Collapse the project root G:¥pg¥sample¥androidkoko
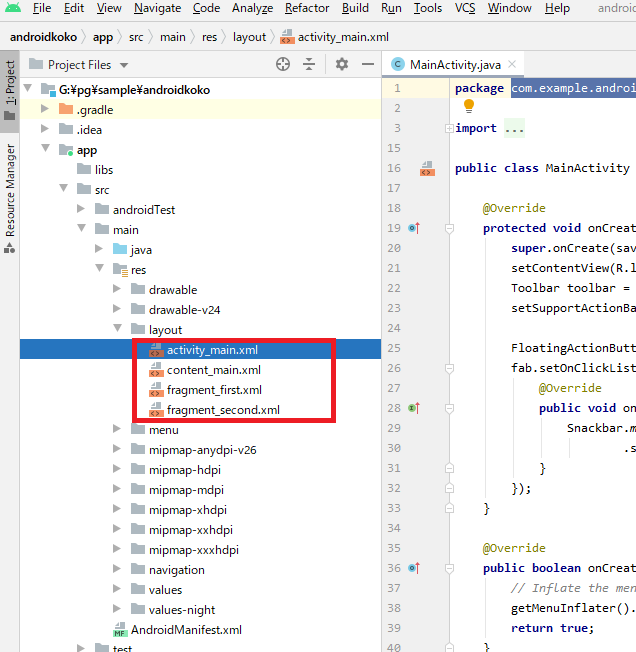 (28, 88)
